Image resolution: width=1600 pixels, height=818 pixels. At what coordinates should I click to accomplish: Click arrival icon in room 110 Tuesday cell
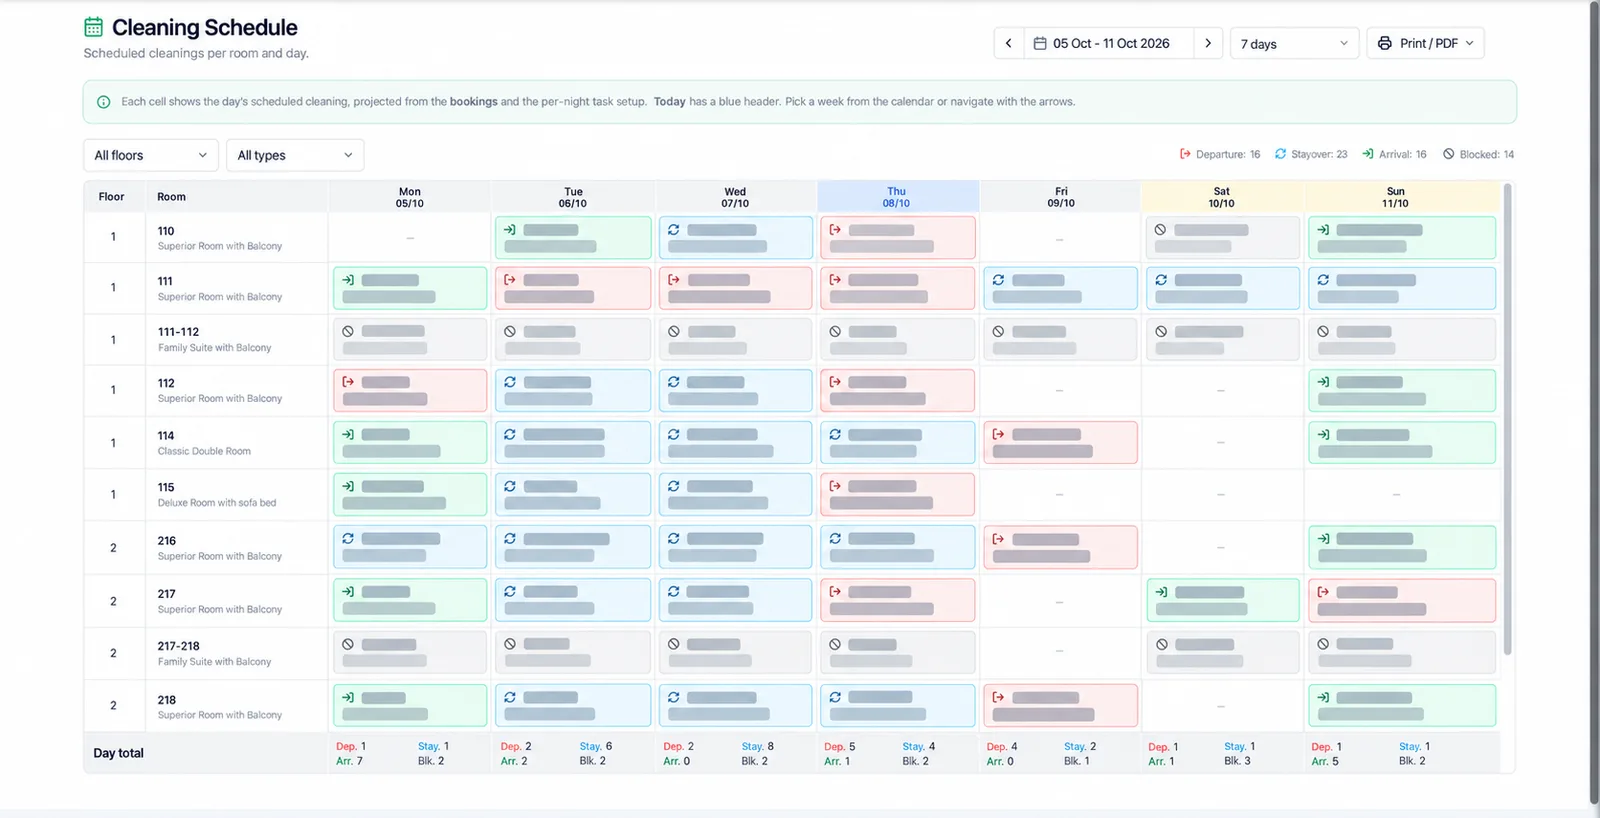click(510, 230)
